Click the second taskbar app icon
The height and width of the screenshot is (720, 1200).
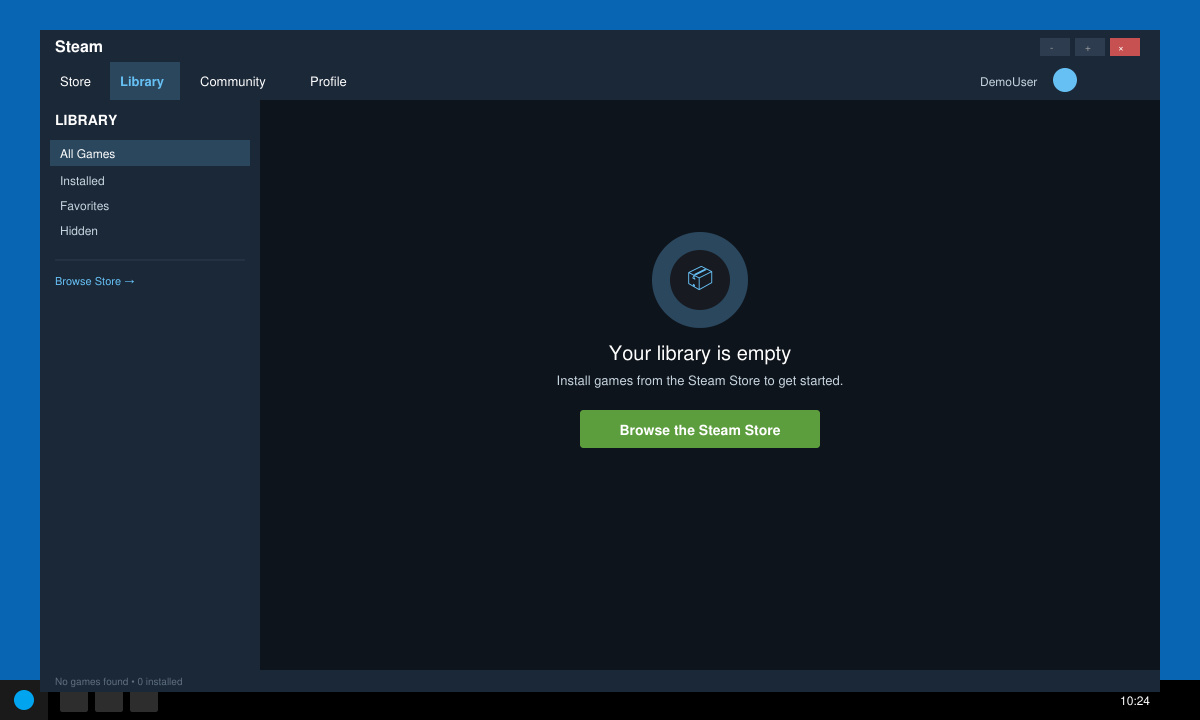109,701
